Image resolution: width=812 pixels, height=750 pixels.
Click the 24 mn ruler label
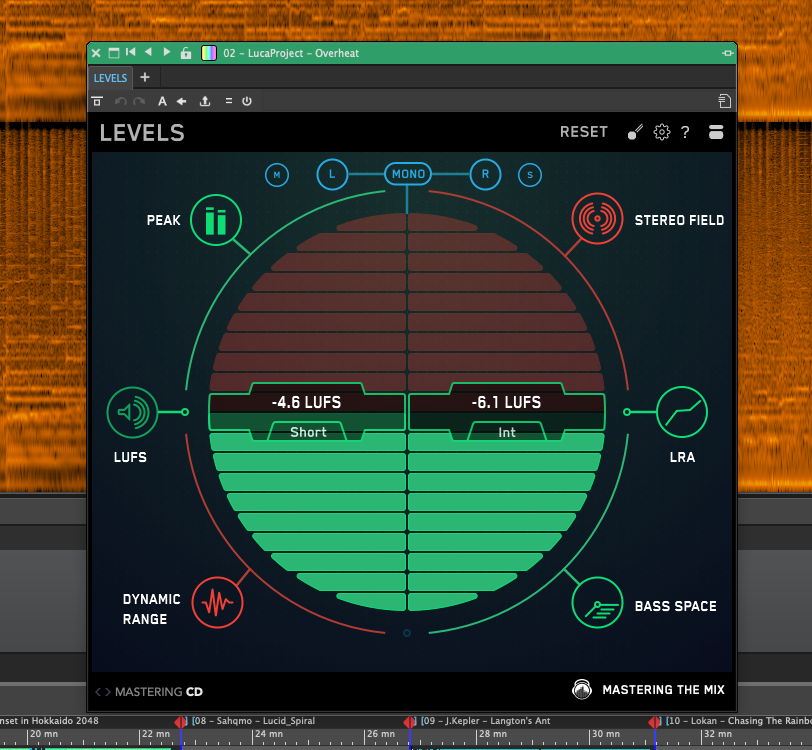pyautogui.click(x=271, y=734)
